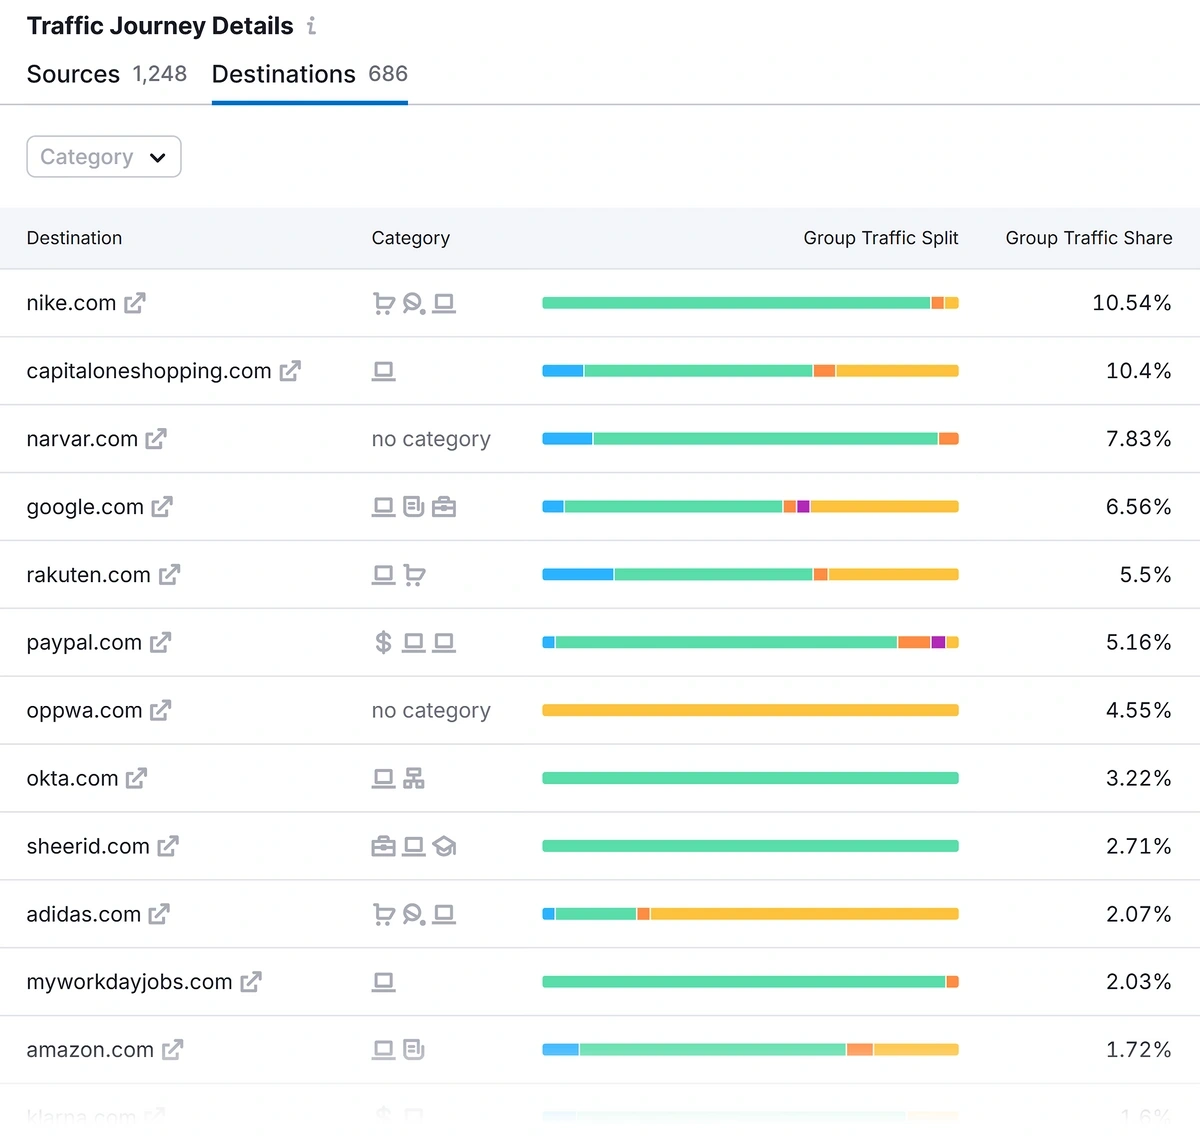This screenshot has width=1200, height=1136.
Task: Click the nike.com traffic split bar
Action: pyautogui.click(x=750, y=303)
